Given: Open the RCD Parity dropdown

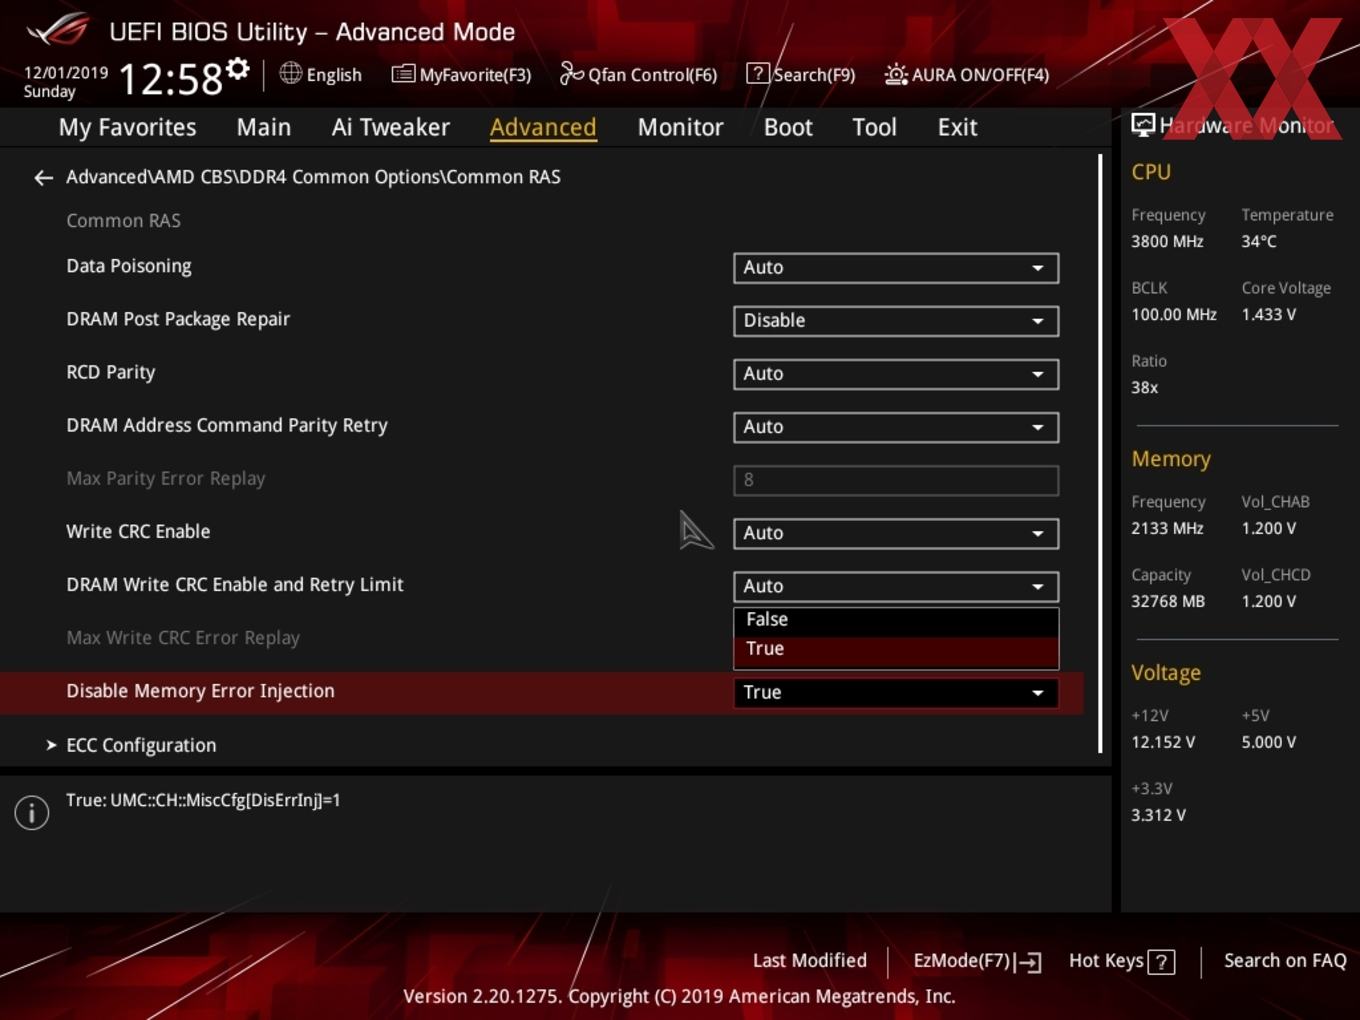Looking at the screenshot, I should (896, 374).
